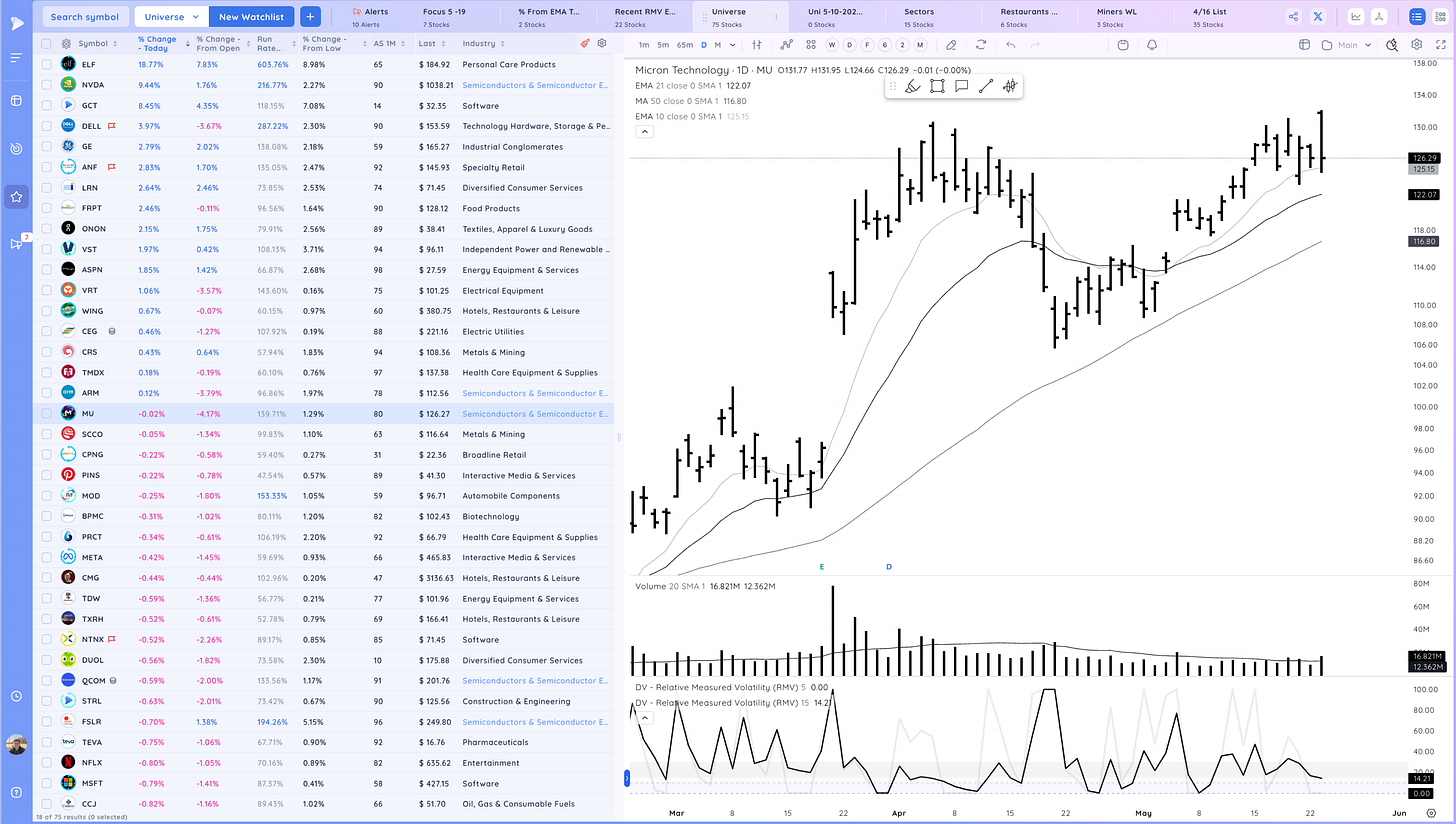
Task: Open the favorites star icon in left sidebar
Action: [x=16, y=197]
